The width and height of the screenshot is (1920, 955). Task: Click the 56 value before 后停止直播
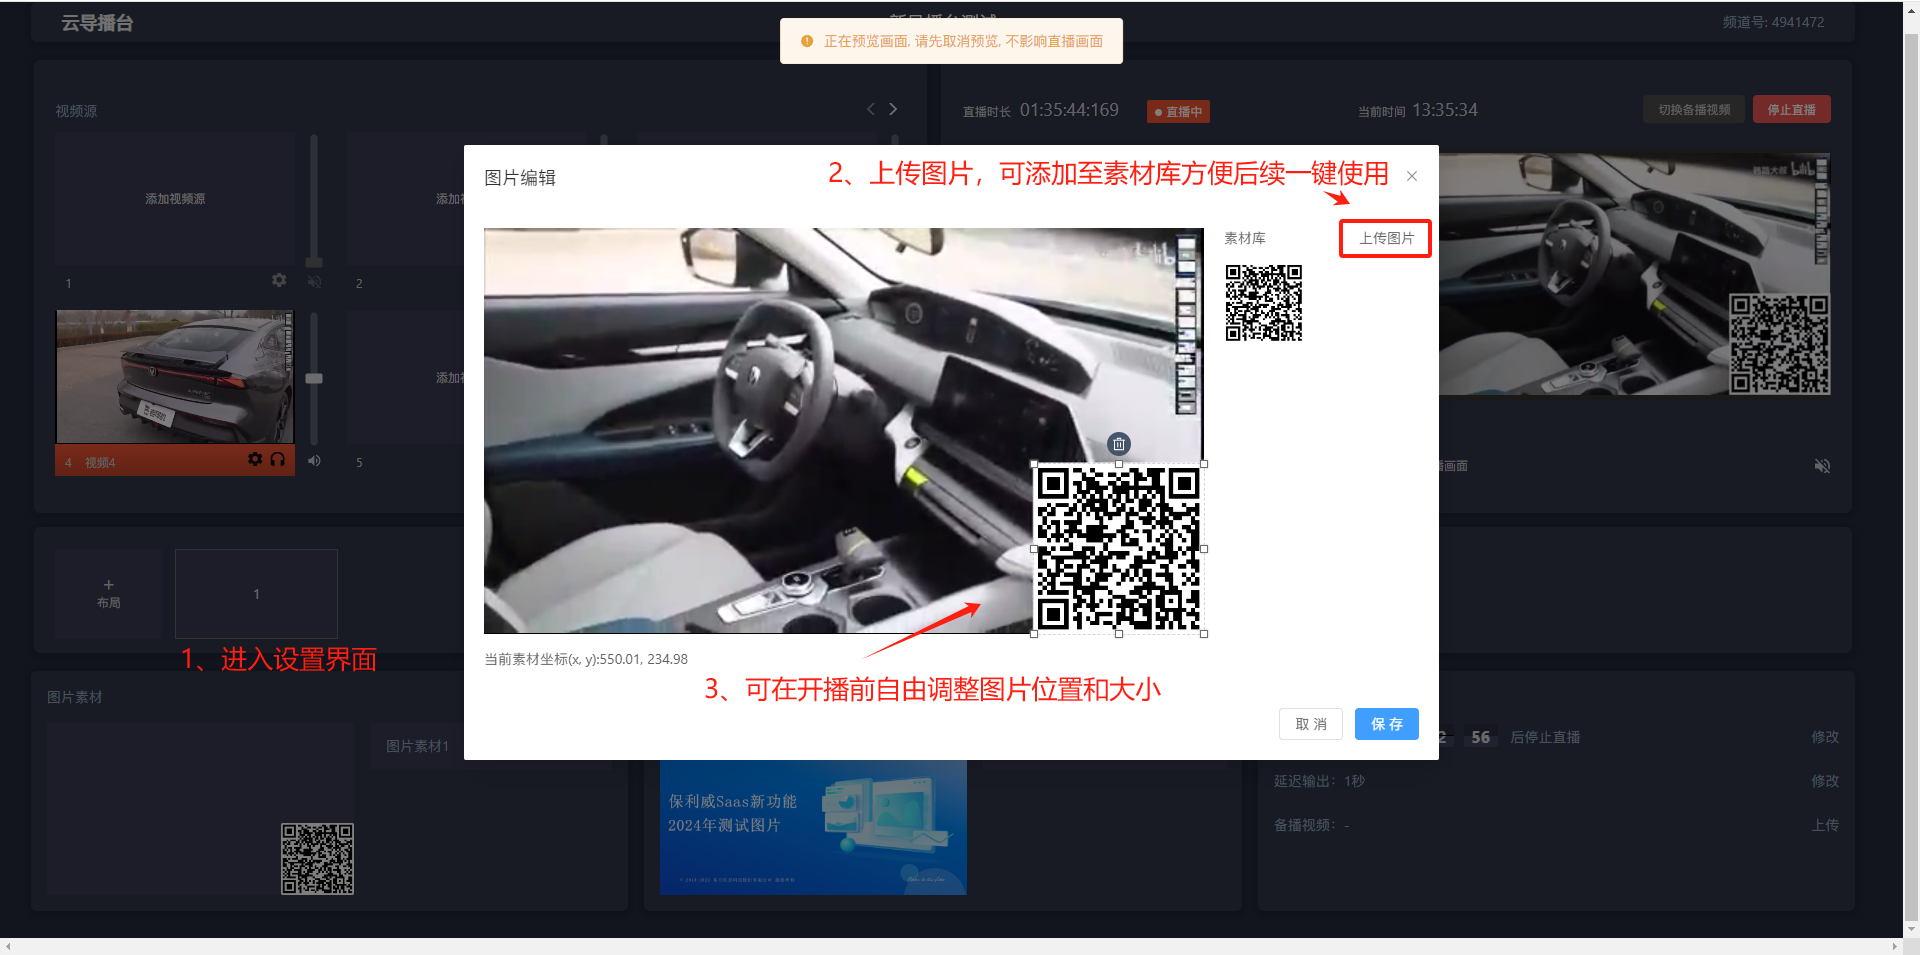coord(1480,737)
